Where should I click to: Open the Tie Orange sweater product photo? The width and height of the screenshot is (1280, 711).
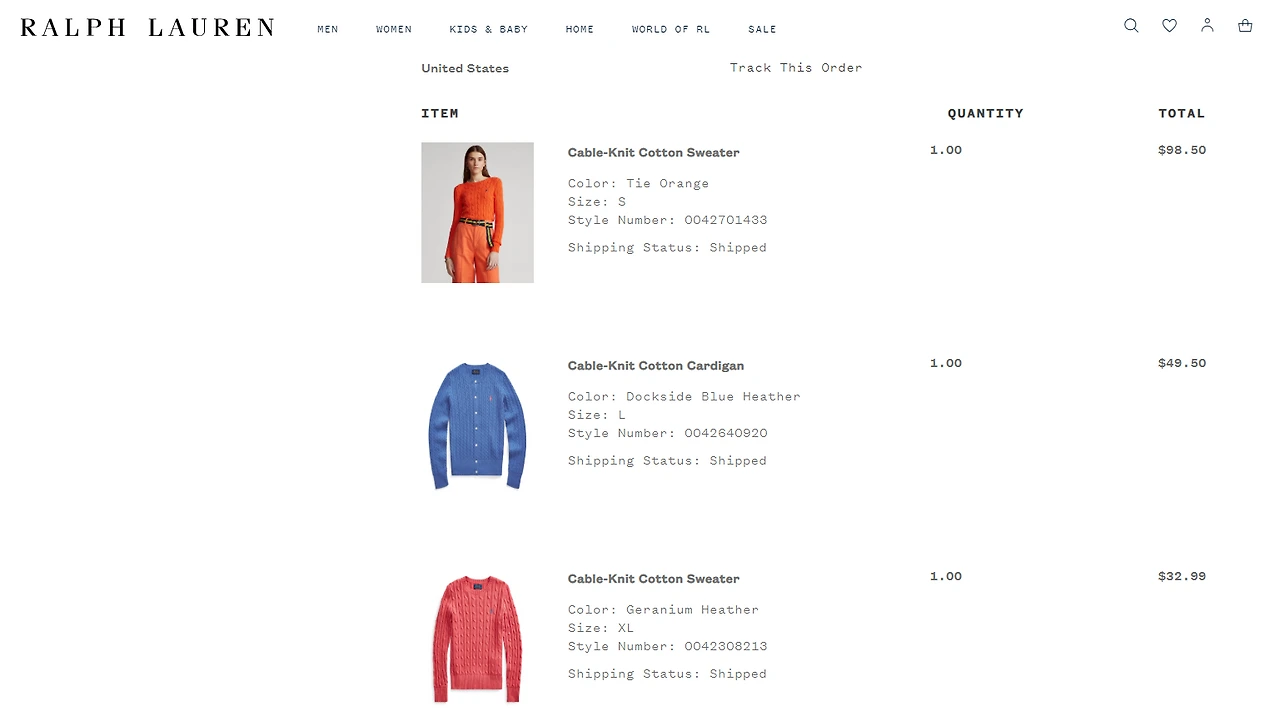click(x=477, y=212)
